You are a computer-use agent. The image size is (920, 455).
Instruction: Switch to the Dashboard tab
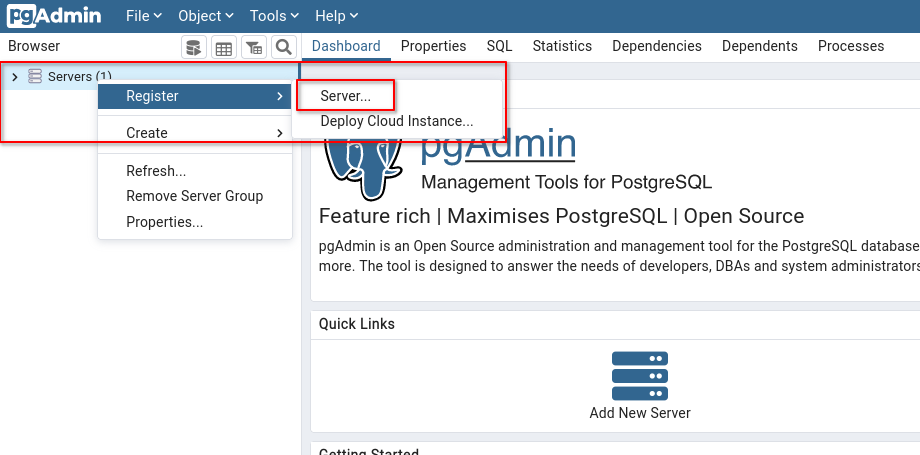click(x=346, y=46)
